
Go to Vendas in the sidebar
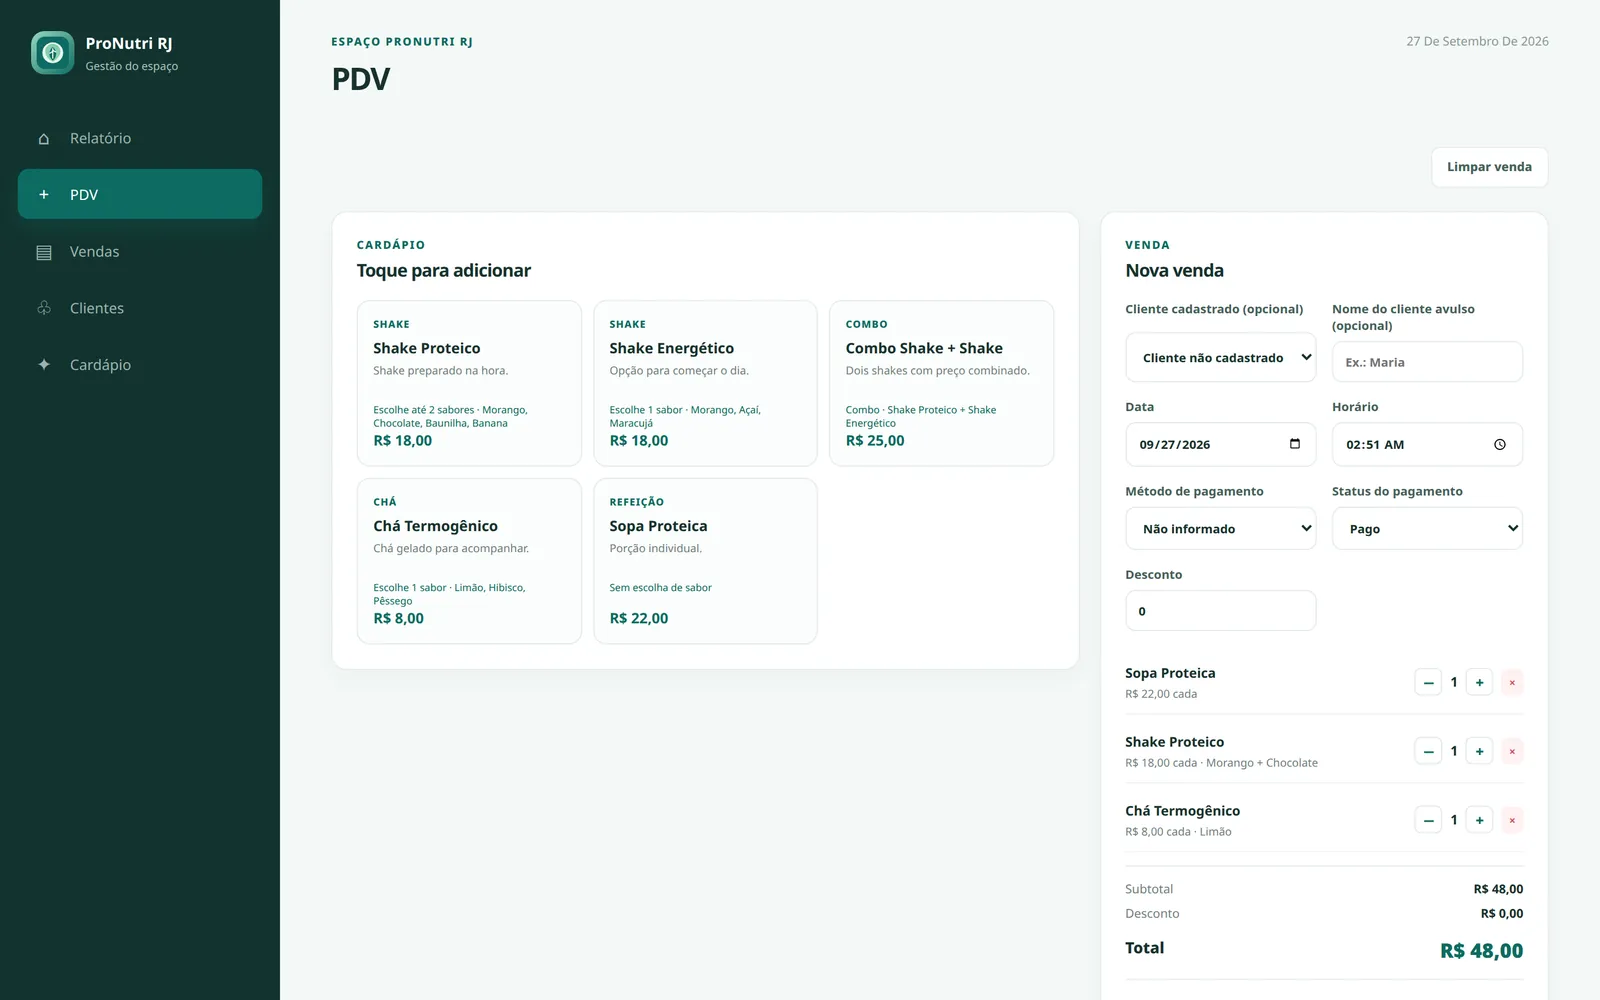pyautogui.click(x=140, y=251)
